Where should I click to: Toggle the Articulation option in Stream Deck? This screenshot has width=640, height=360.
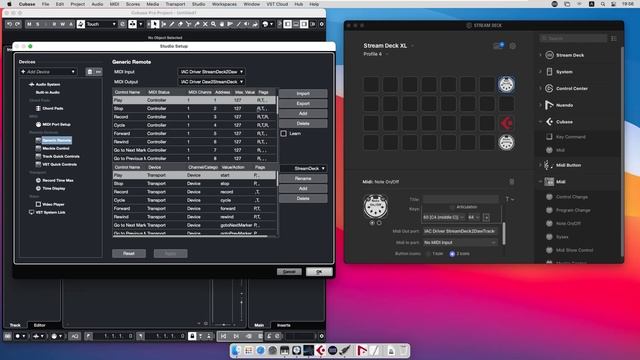pos(452,207)
